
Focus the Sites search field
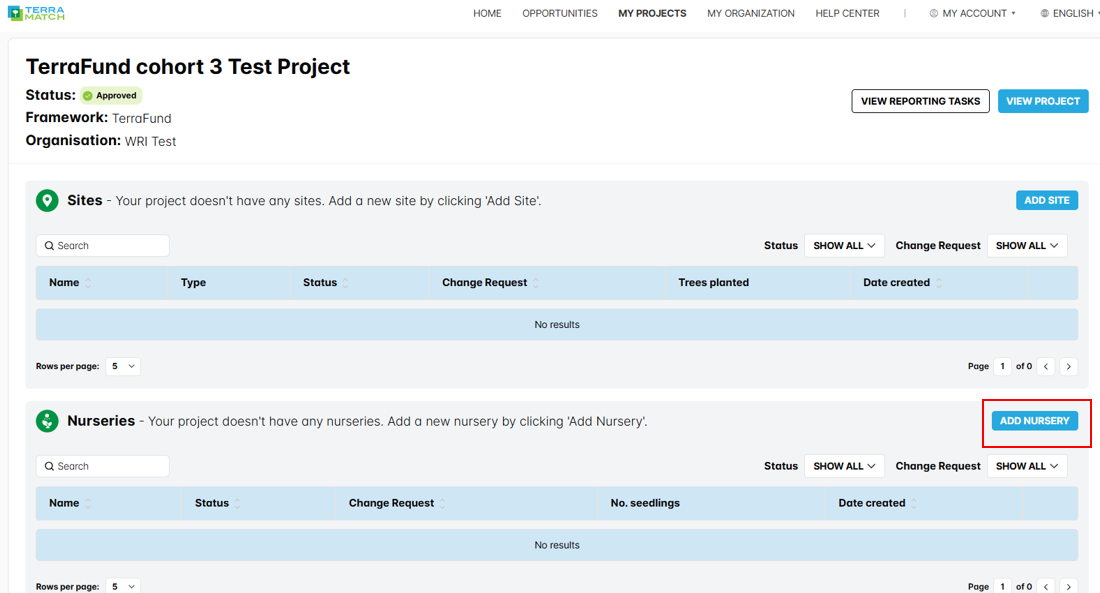pyautogui.click(x=102, y=246)
